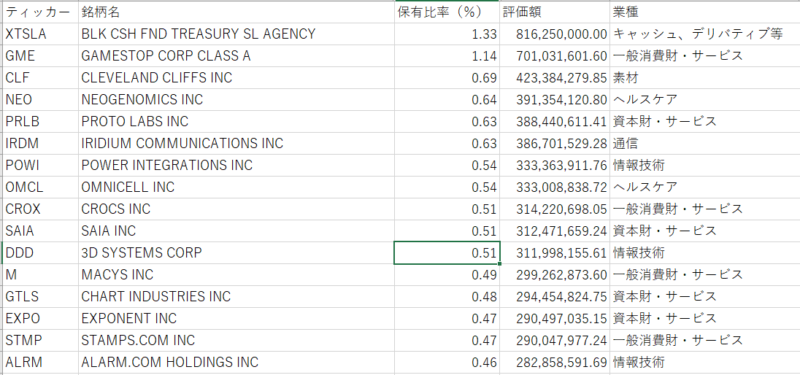Click the キャッシュ、デリバティブ等 sector cell

pyautogui.click(x=705, y=34)
